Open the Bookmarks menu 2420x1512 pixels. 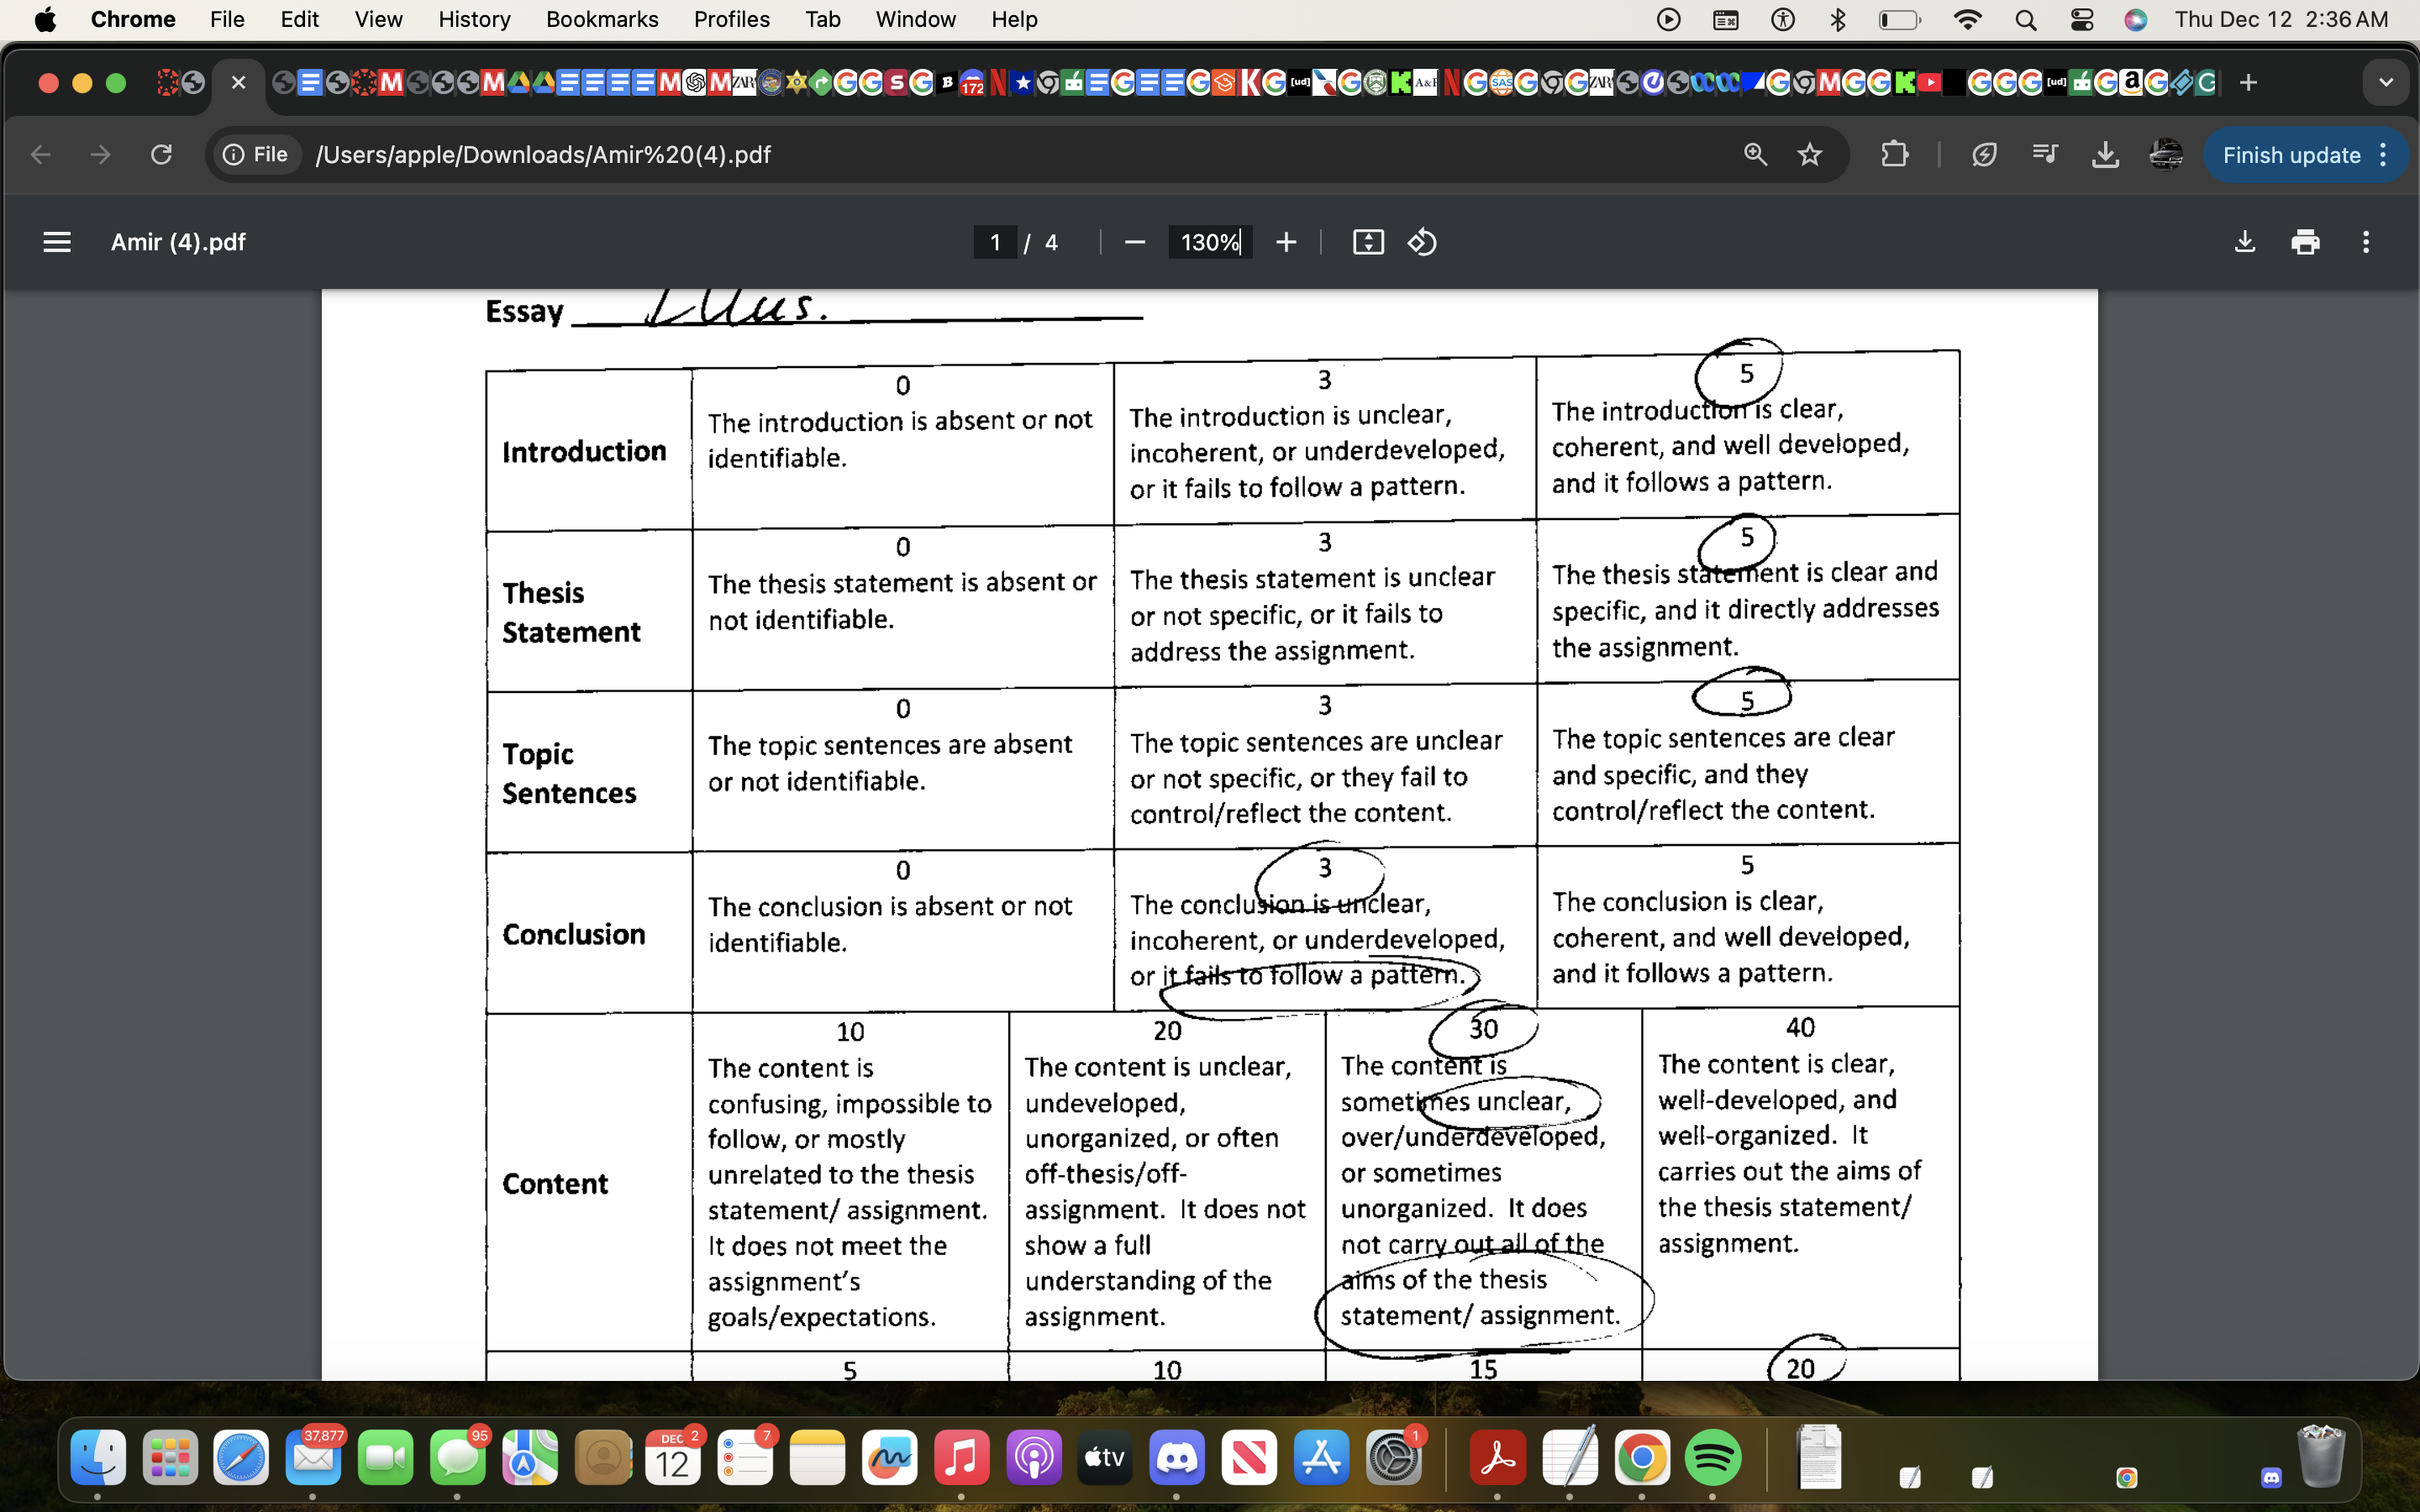(601, 19)
